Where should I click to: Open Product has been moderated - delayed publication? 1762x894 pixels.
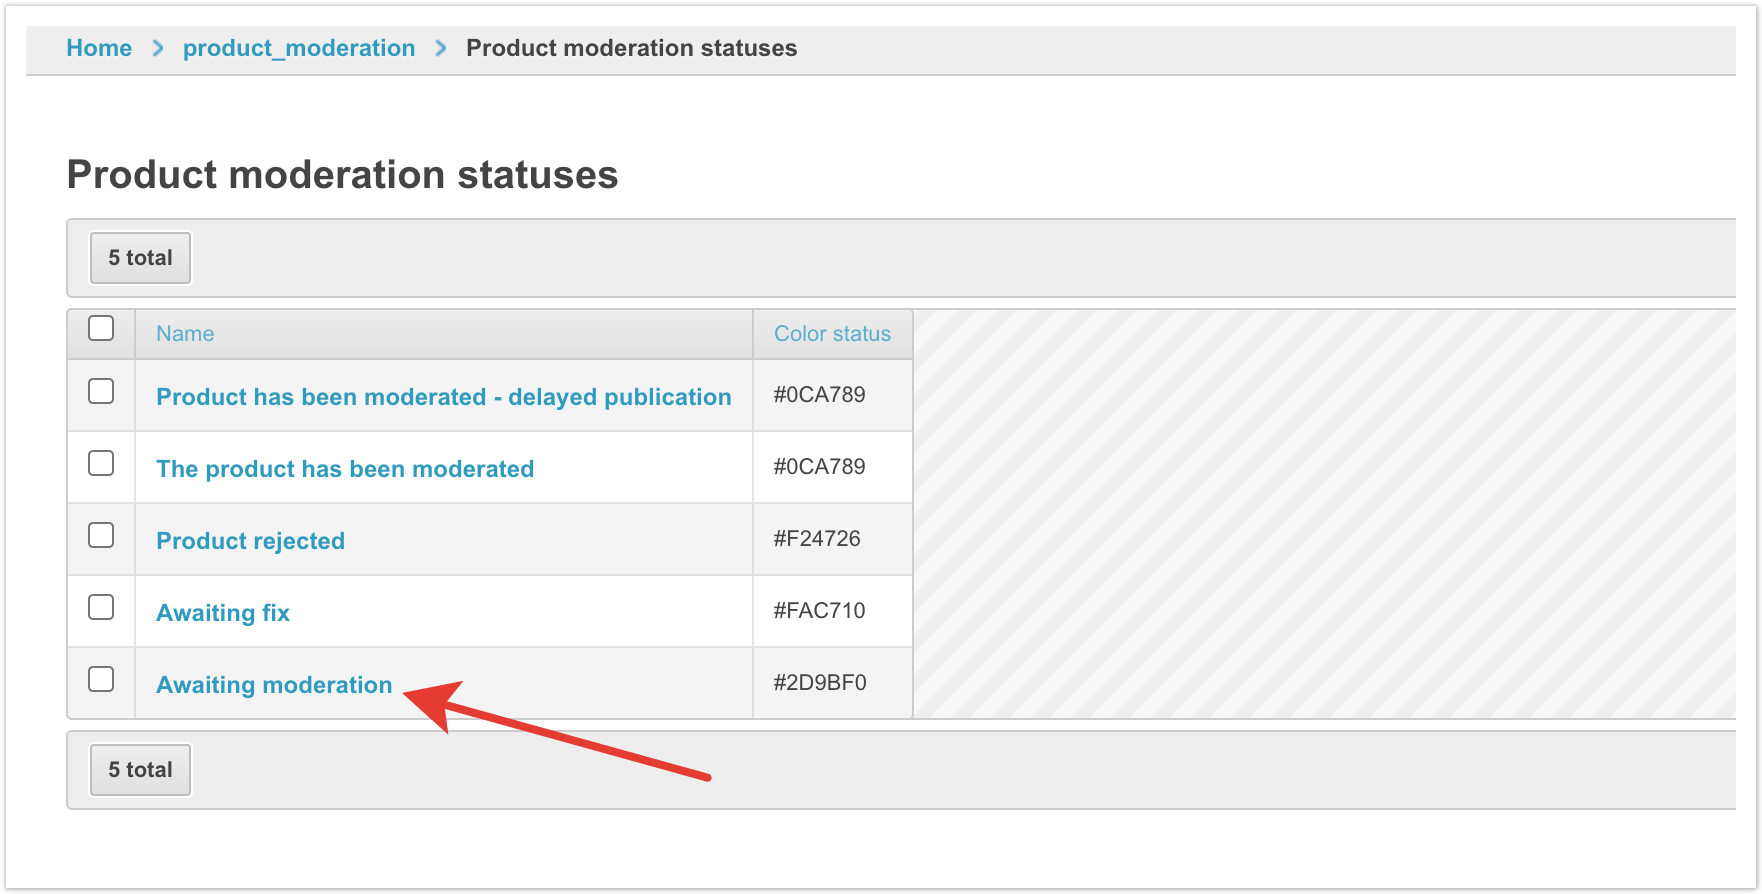[443, 397]
